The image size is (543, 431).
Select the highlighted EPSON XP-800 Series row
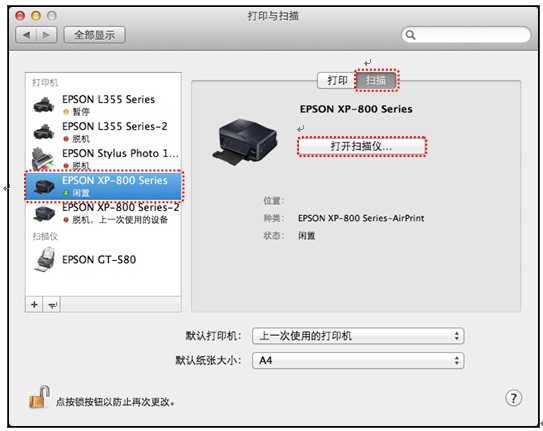tap(104, 186)
